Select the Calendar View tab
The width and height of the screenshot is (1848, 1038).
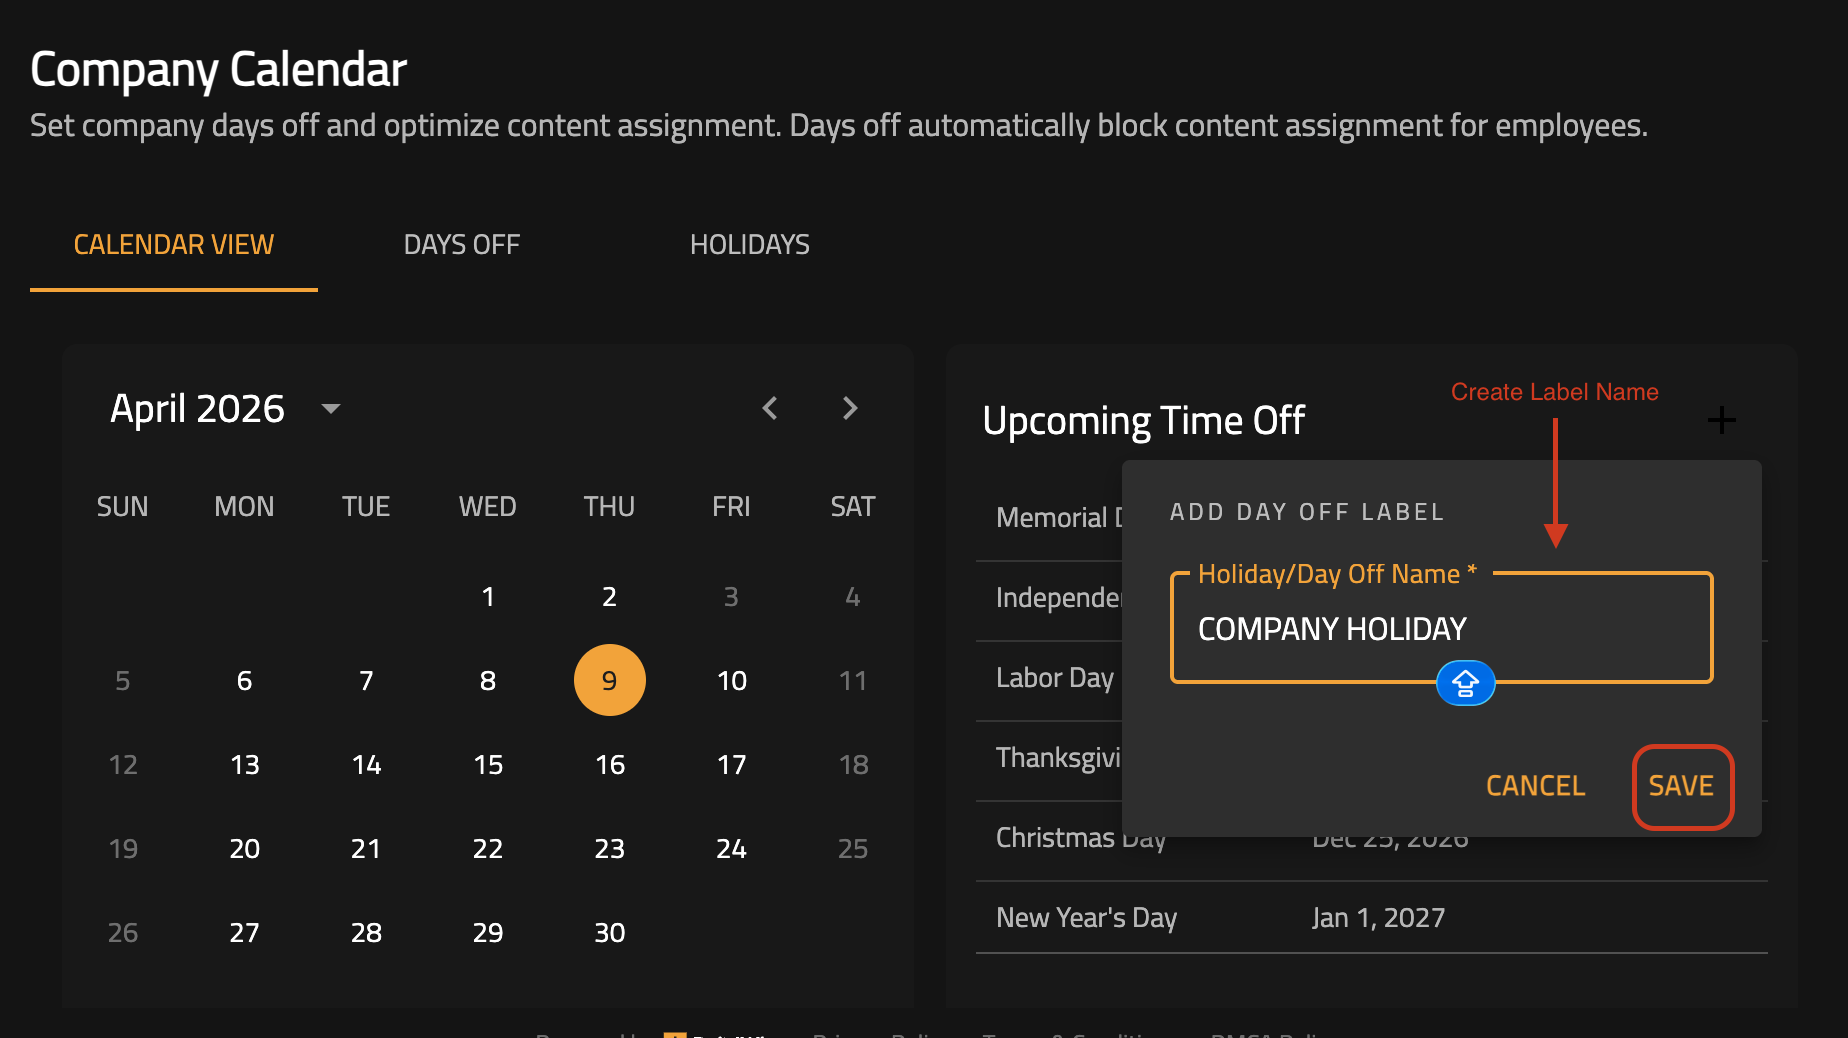coord(174,245)
